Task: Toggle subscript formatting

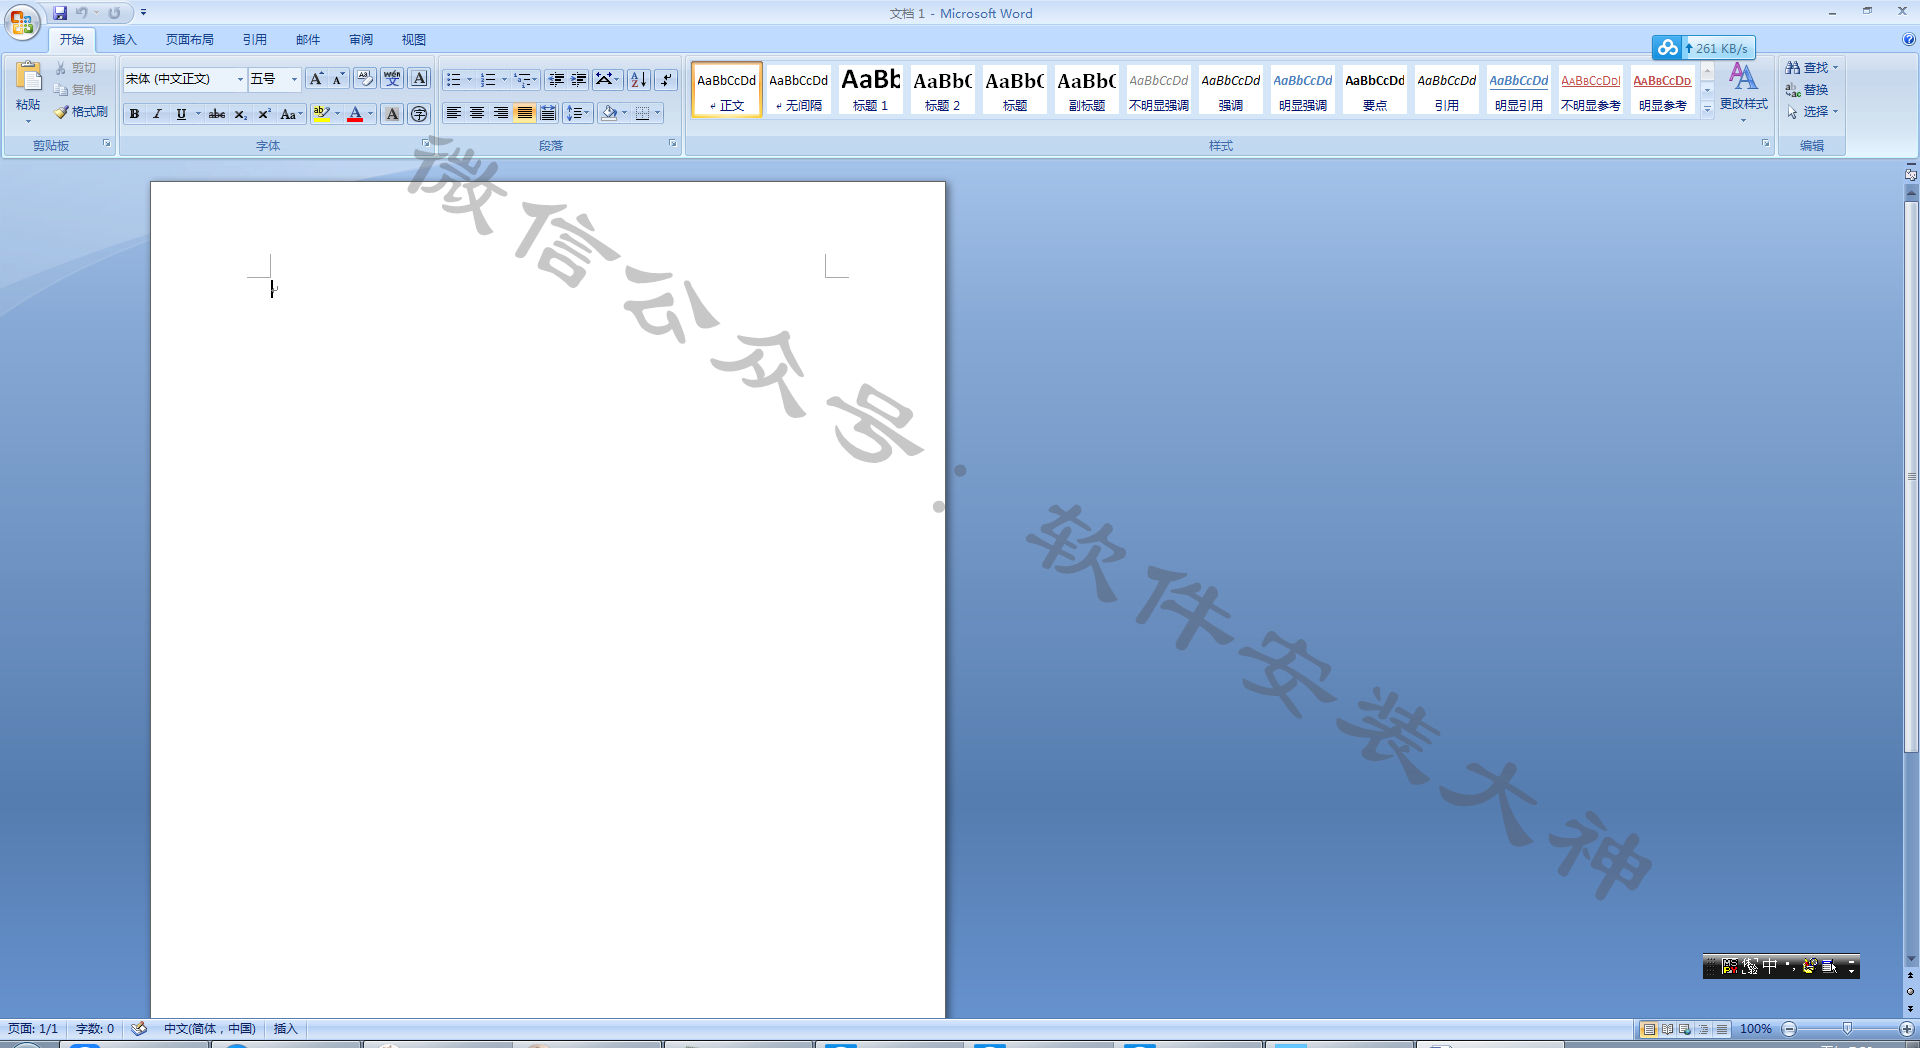Action: click(x=240, y=114)
